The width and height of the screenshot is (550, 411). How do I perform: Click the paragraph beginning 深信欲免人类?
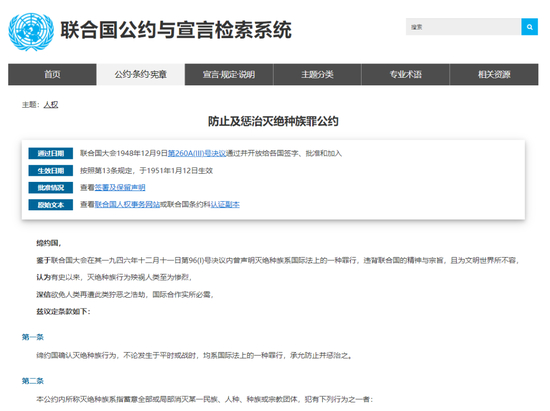(125, 295)
